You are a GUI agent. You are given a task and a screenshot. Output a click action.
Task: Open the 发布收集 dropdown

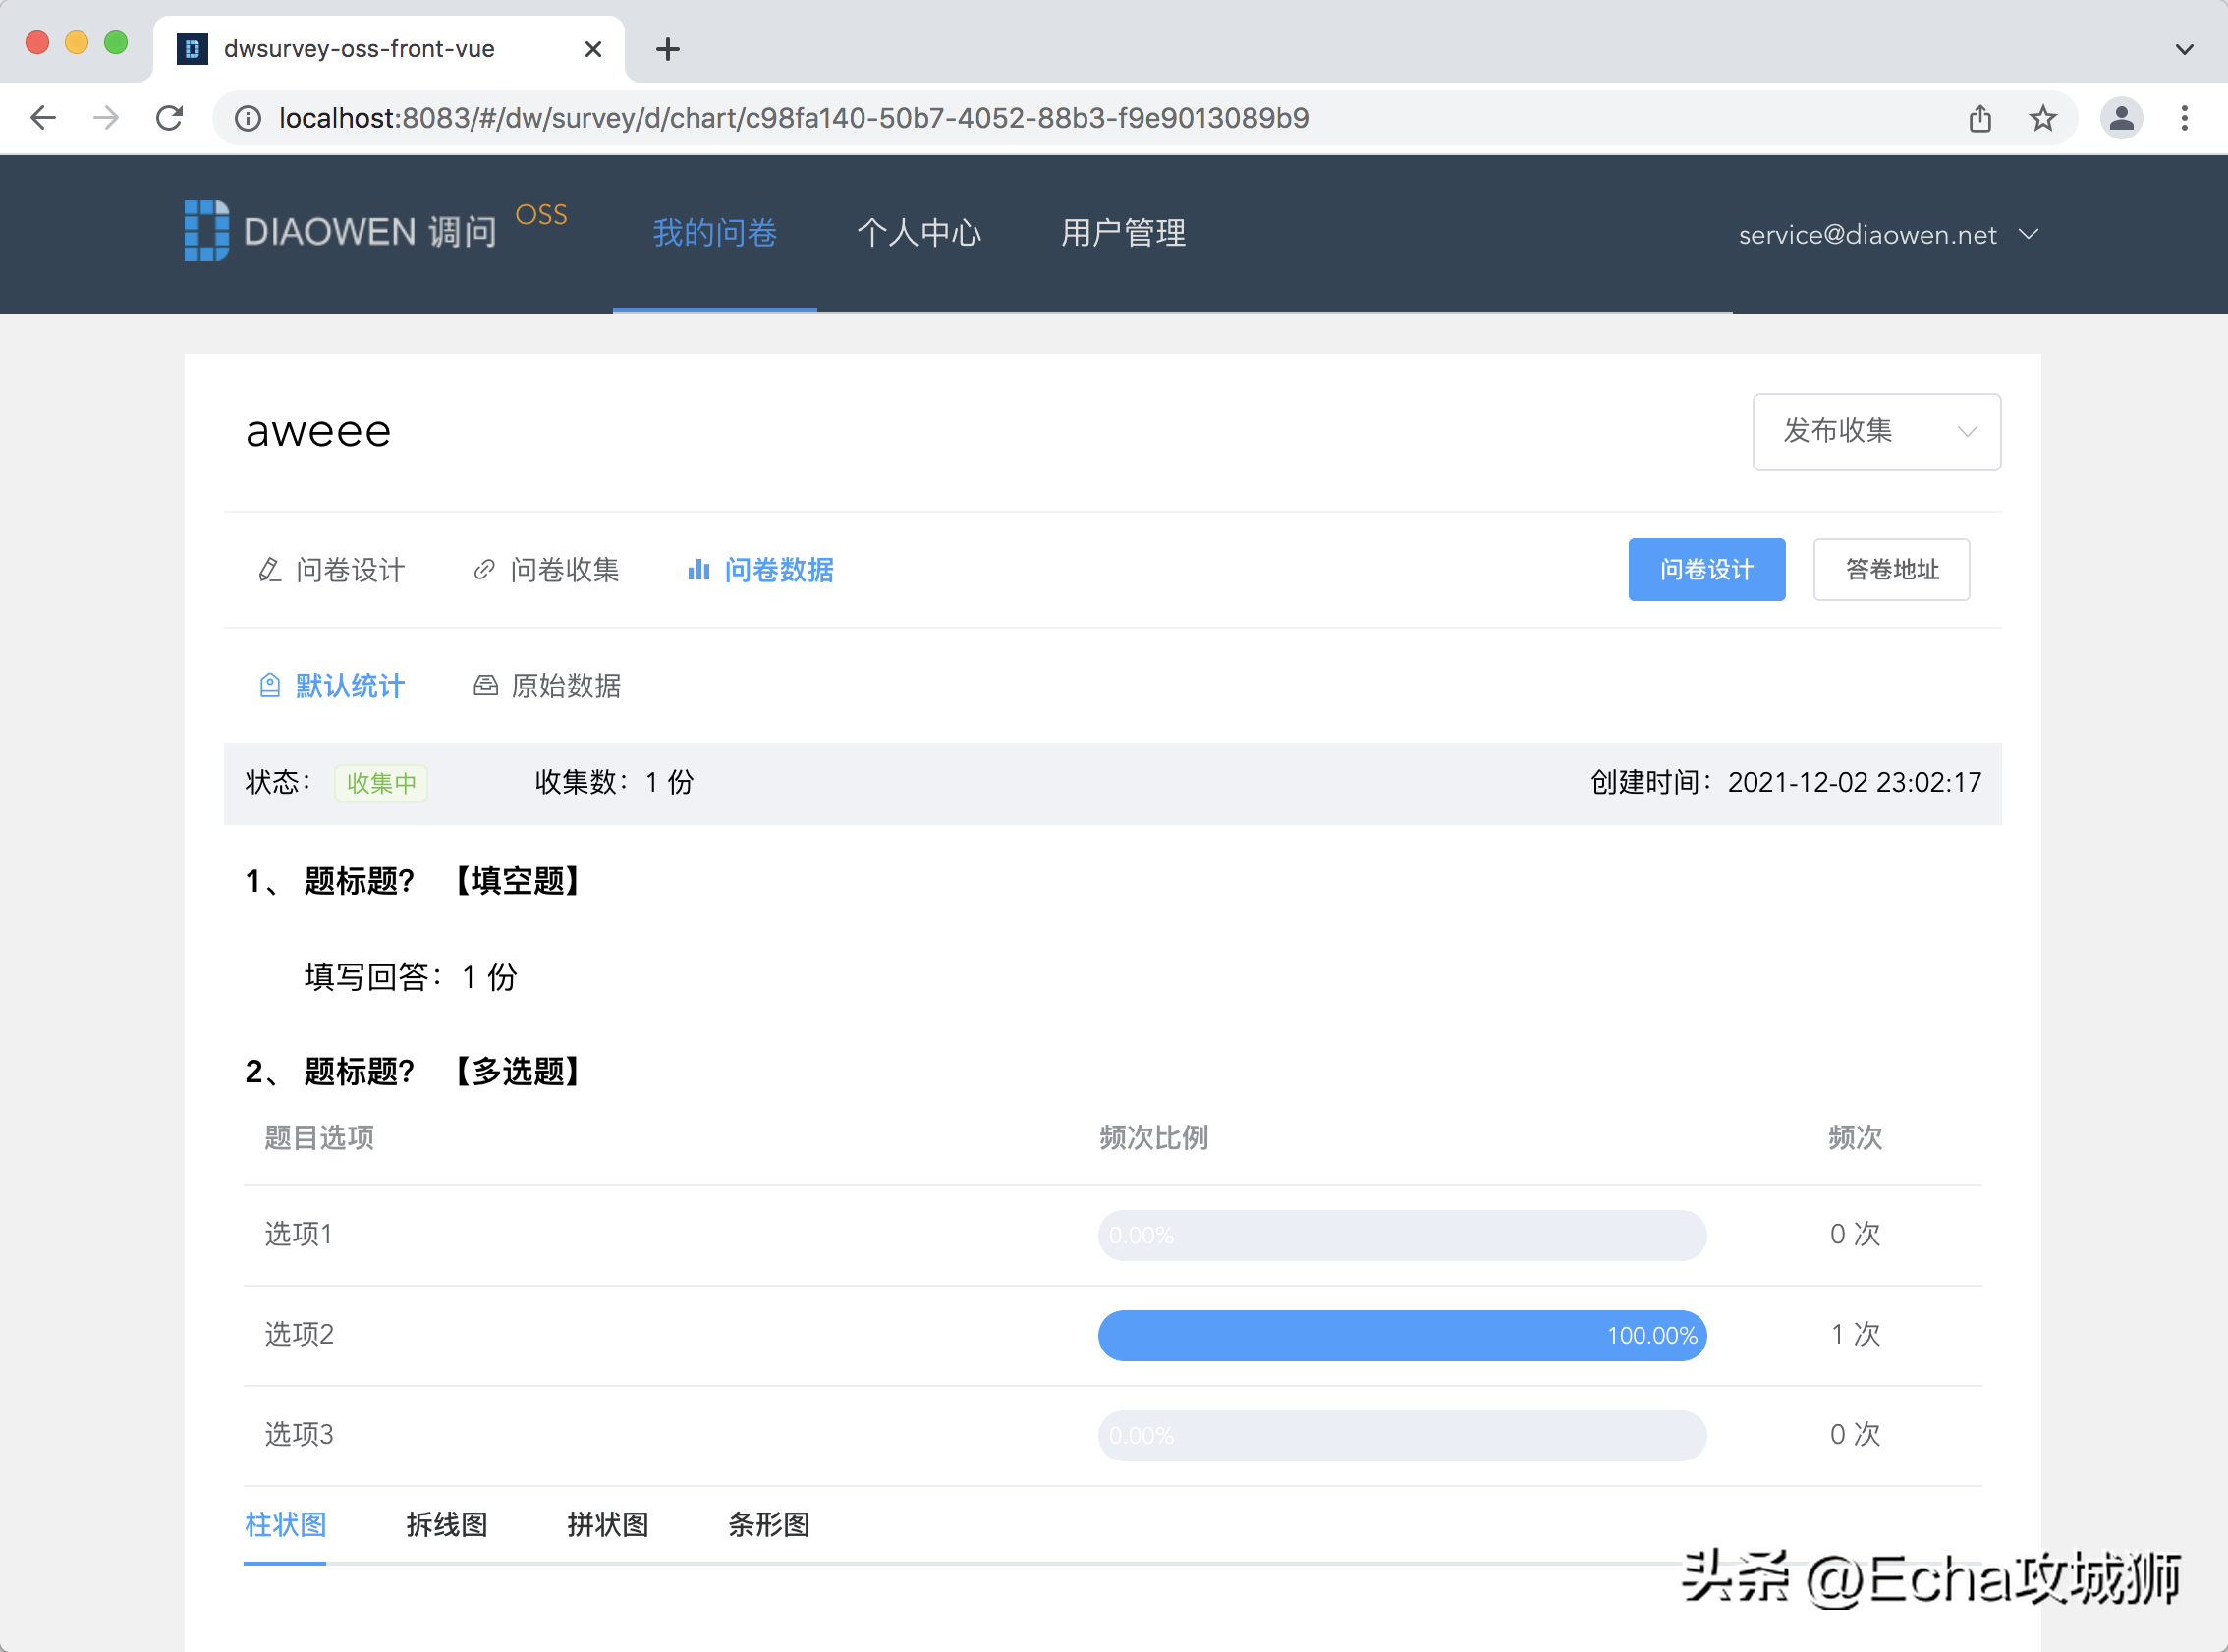click(x=1876, y=432)
